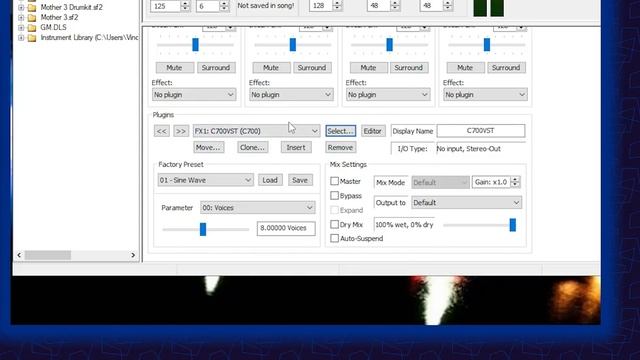Mute the second channel

tap(271, 68)
